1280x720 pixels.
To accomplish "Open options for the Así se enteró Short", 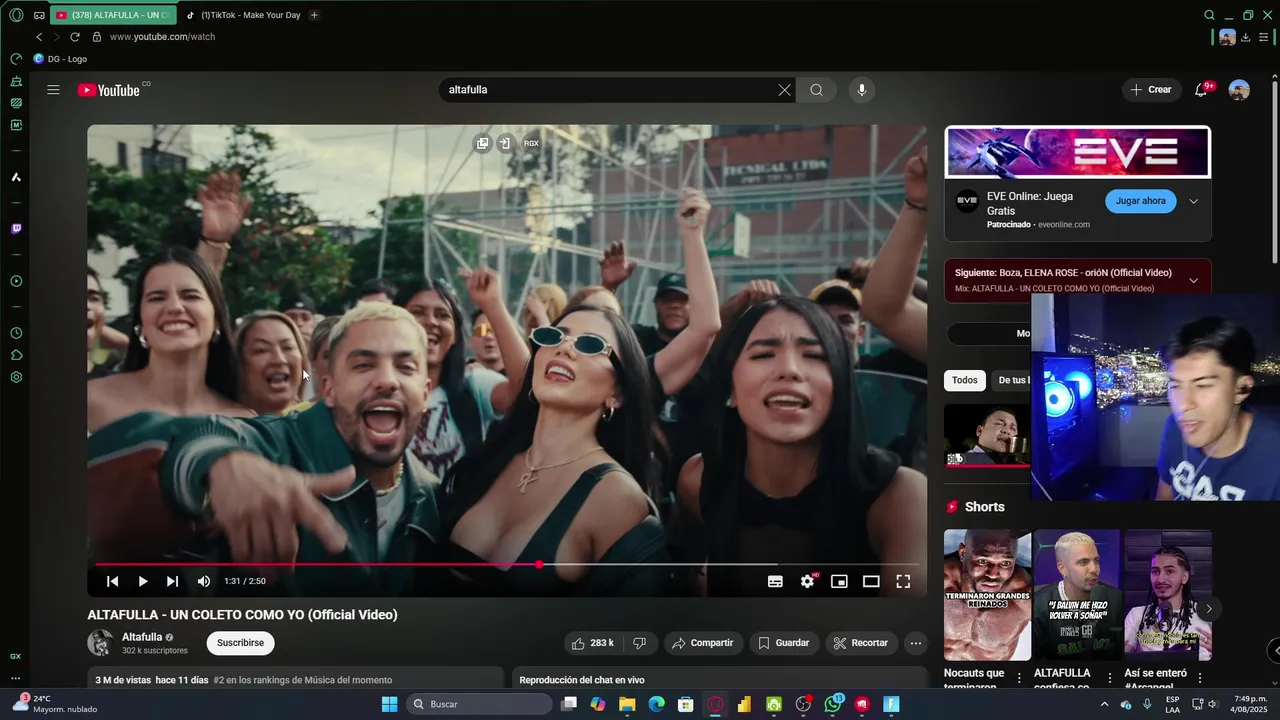I will pos(1199,678).
